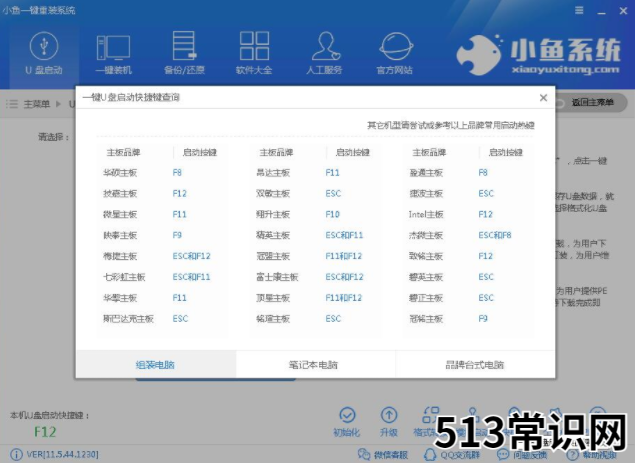Click the 小鱼系统 fish logo
This screenshot has width=636, height=463.
pos(479,54)
